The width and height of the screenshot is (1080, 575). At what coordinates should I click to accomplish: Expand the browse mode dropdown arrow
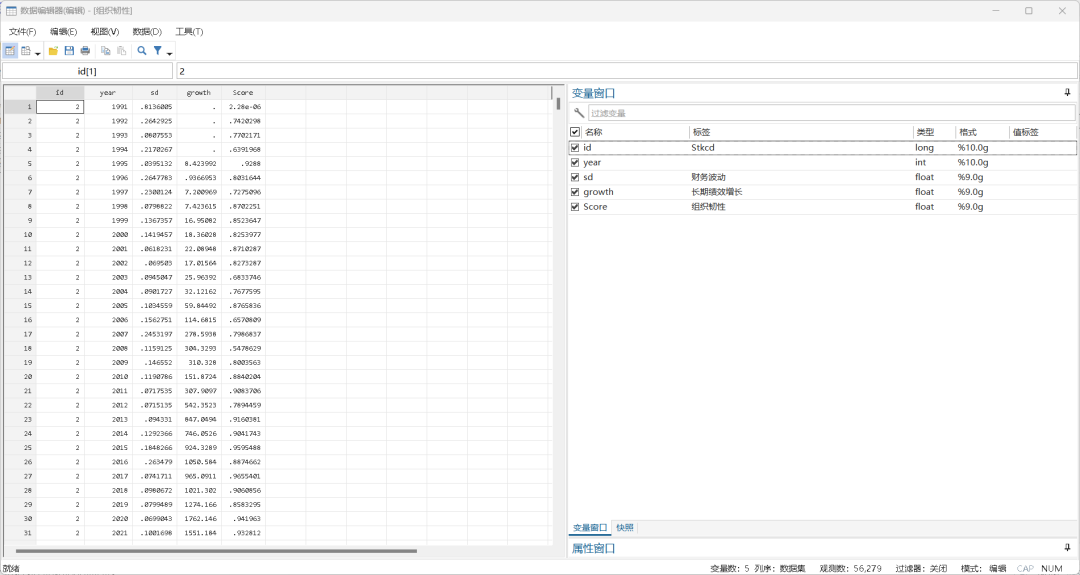(x=38, y=53)
